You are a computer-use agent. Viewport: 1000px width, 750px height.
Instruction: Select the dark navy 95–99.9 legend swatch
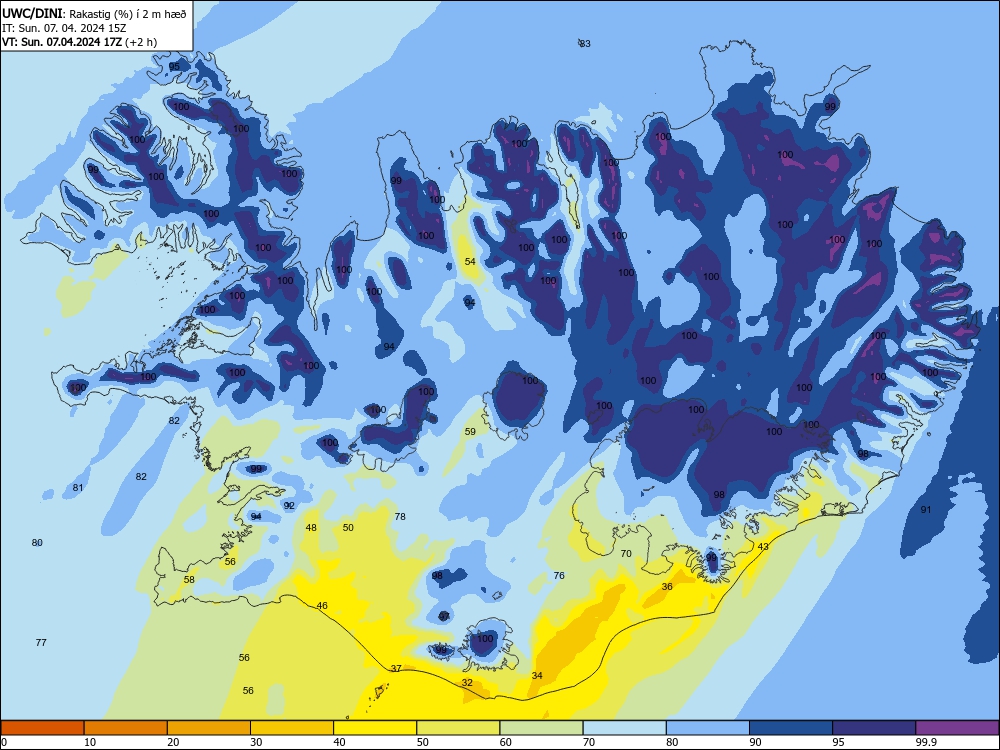click(874, 728)
